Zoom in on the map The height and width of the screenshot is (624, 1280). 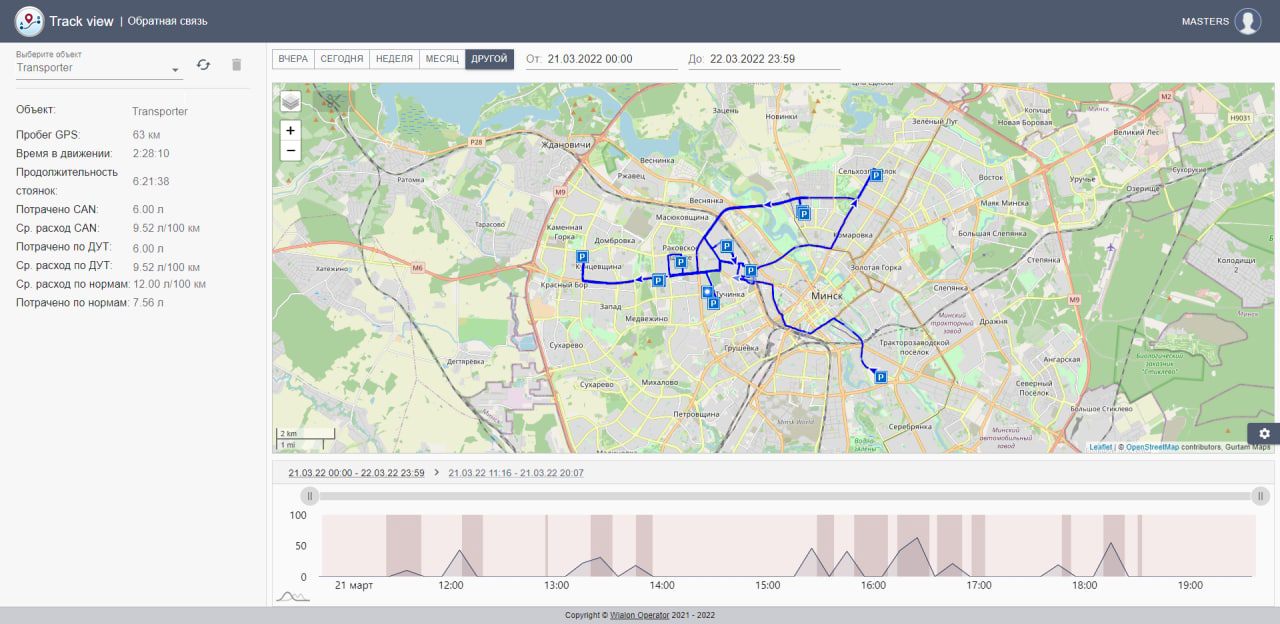click(x=290, y=130)
